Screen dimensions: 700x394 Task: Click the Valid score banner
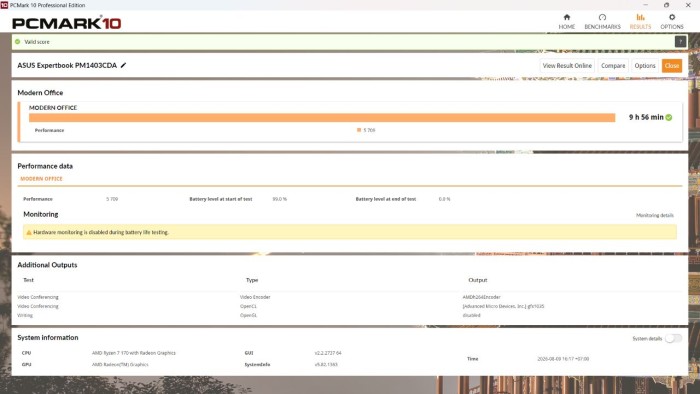click(350, 41)
